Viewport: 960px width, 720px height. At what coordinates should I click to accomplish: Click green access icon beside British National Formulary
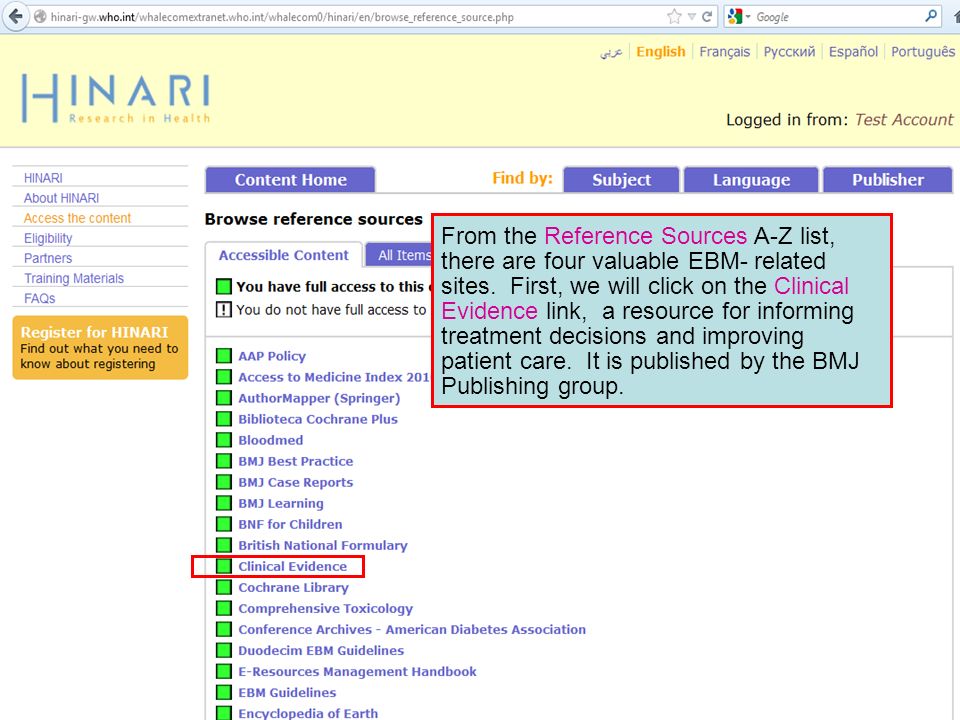tap(223, 545)
